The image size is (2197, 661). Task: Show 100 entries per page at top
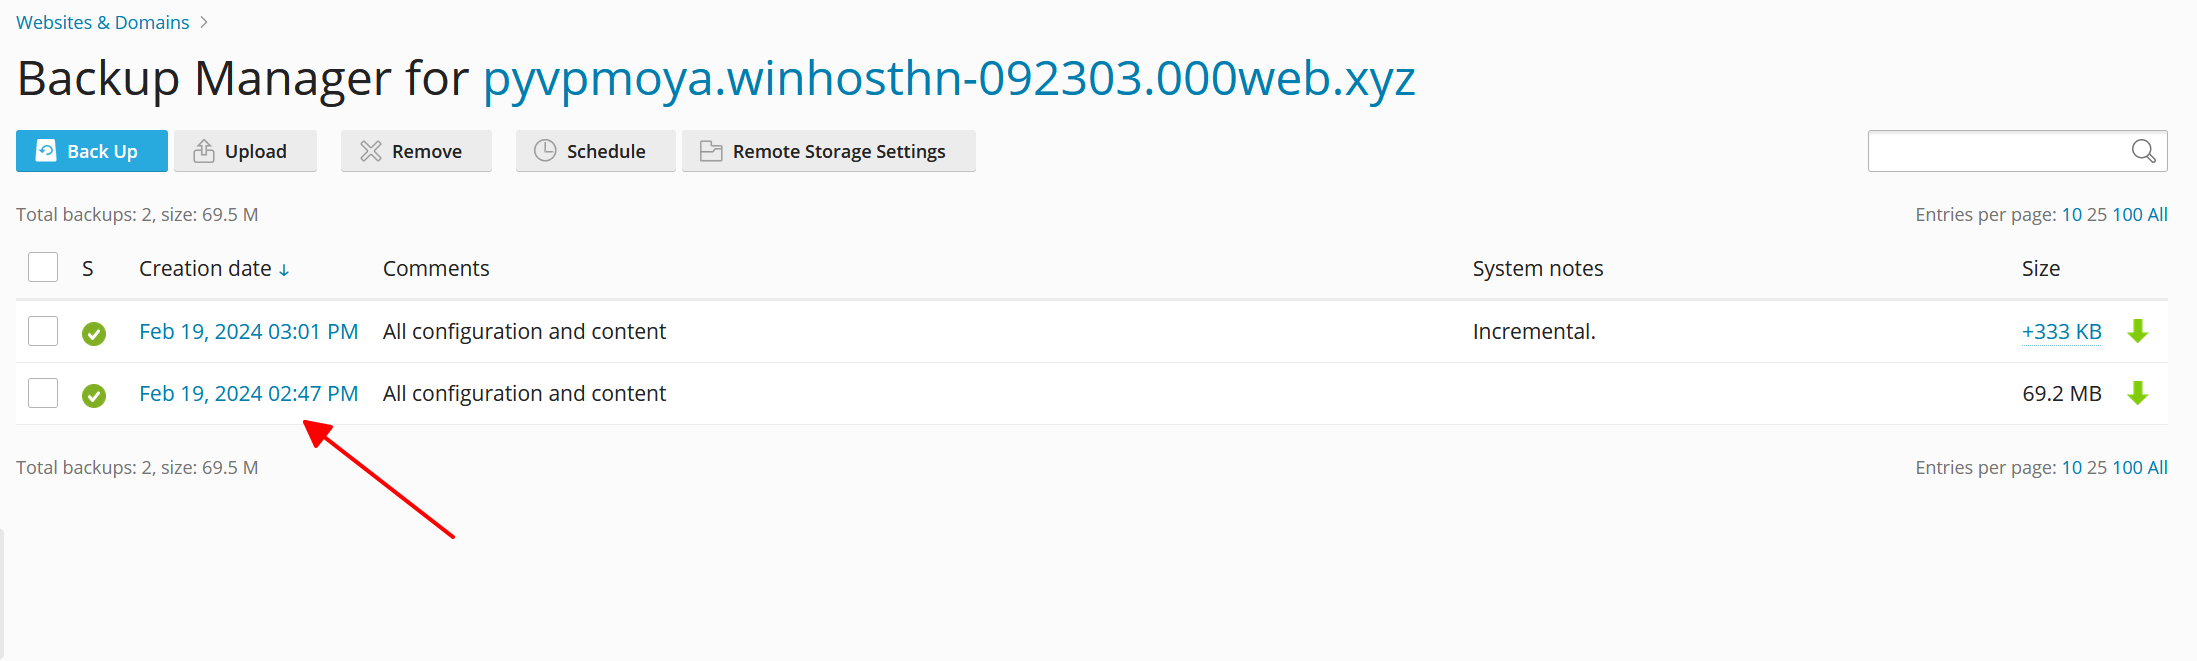2127,214
